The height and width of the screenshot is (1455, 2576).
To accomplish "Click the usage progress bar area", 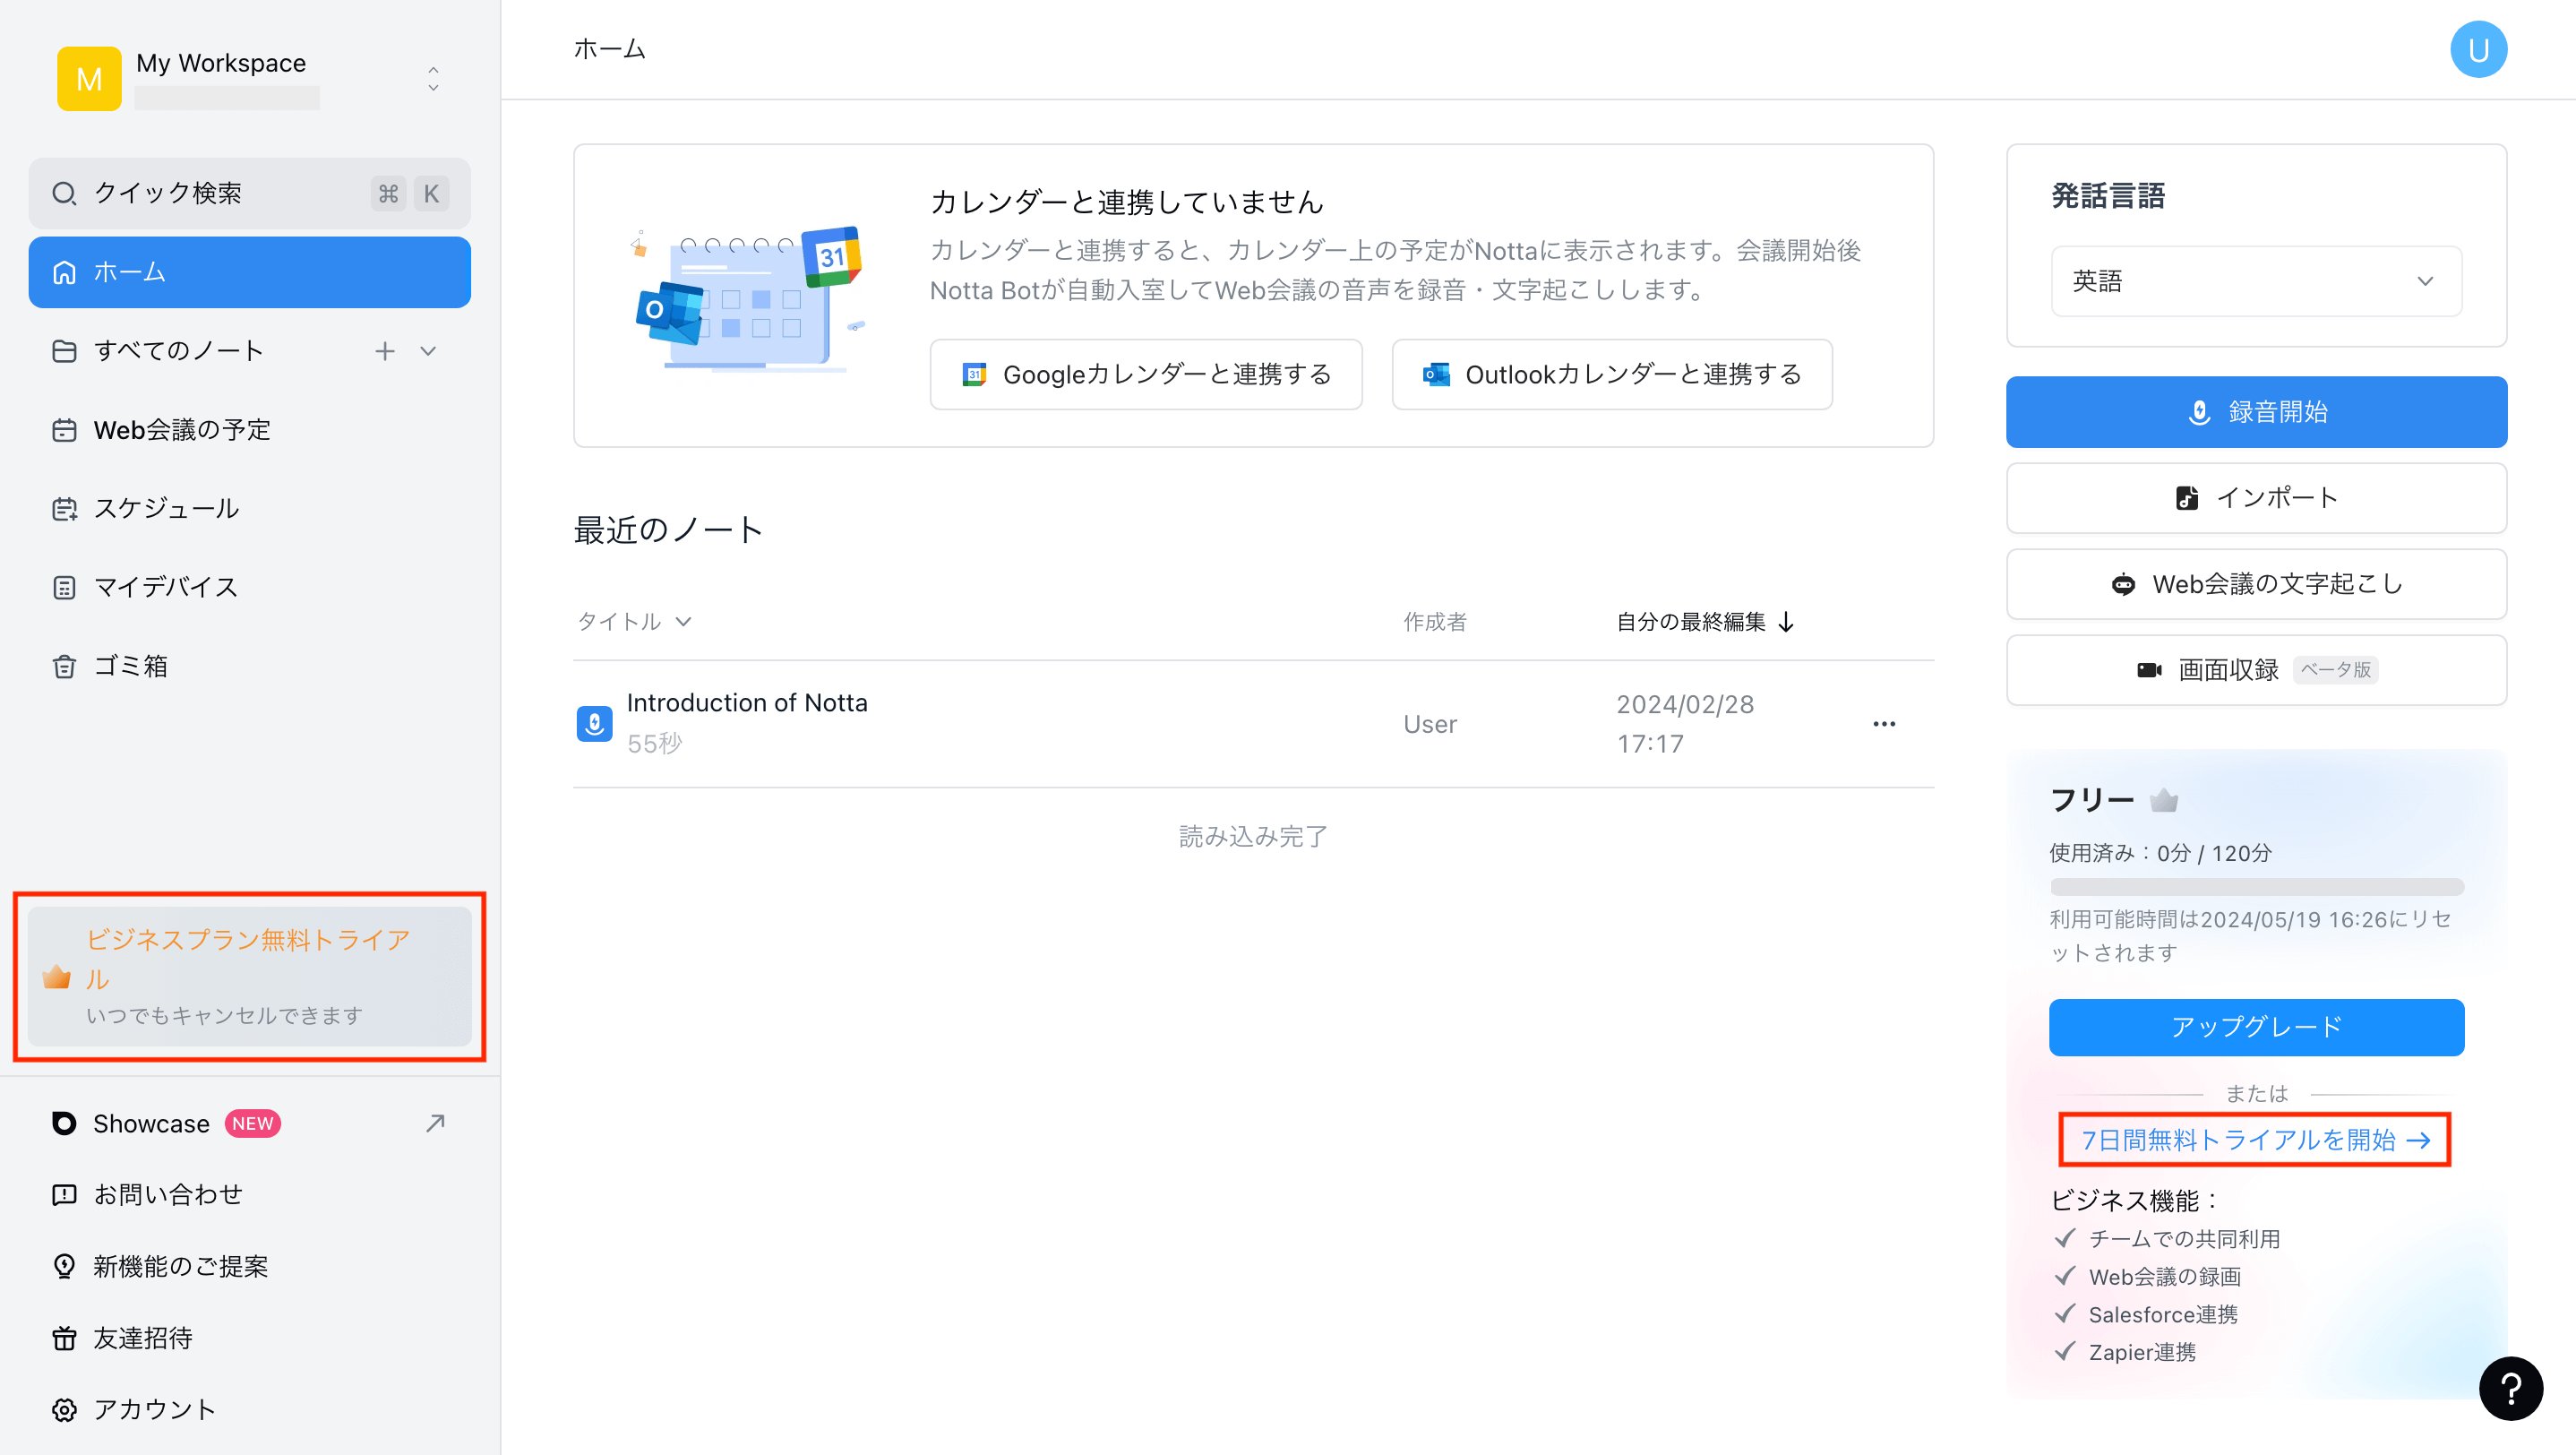I will click(2257, 885).
